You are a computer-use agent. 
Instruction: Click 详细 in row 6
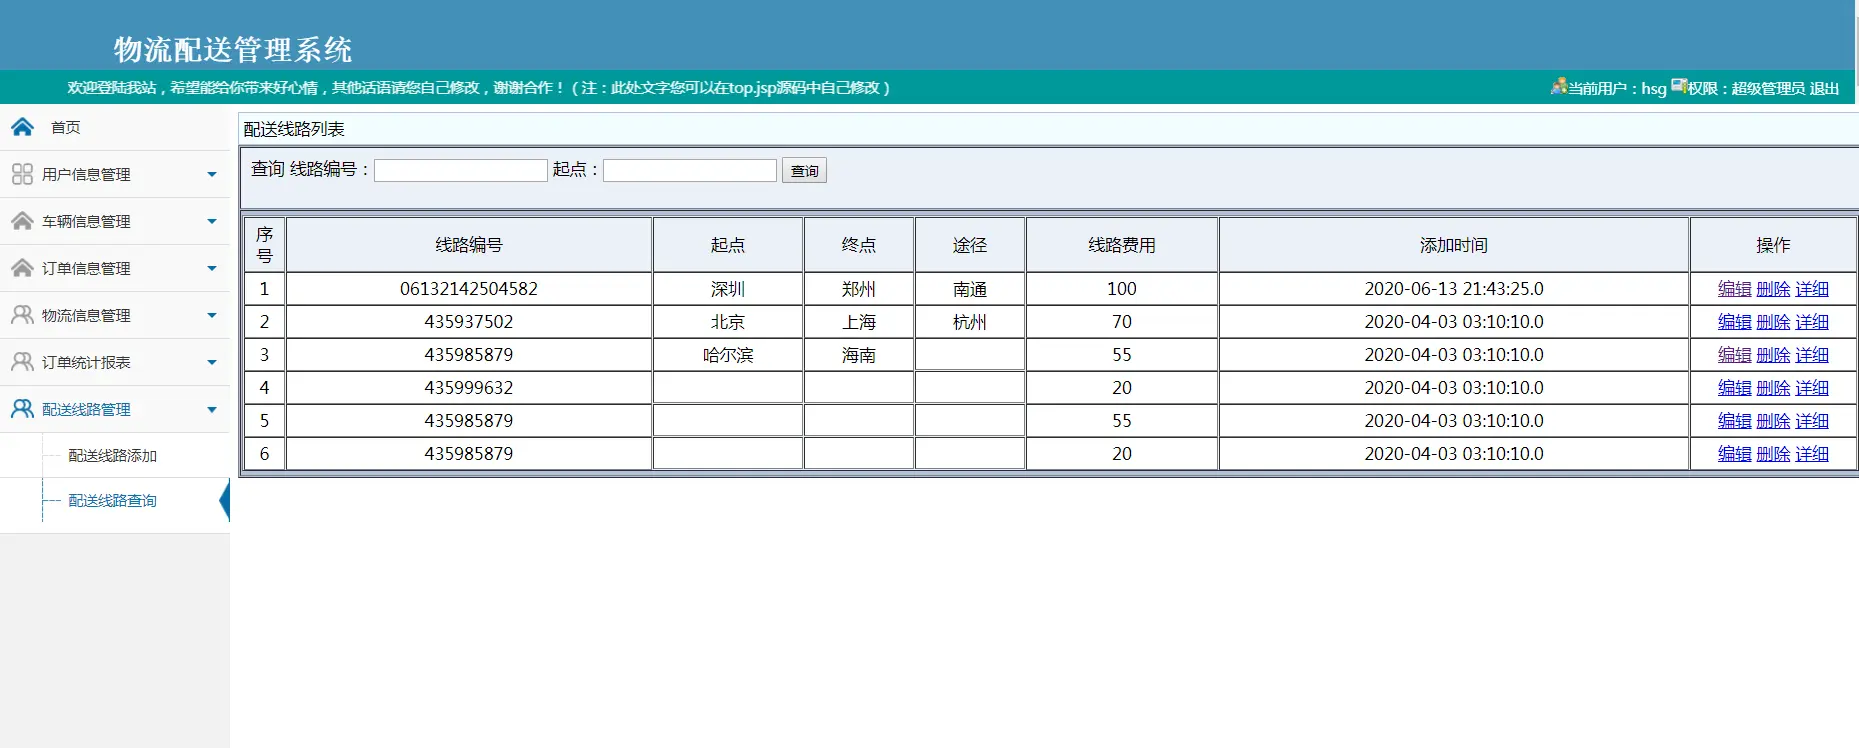coord(1812,454)
